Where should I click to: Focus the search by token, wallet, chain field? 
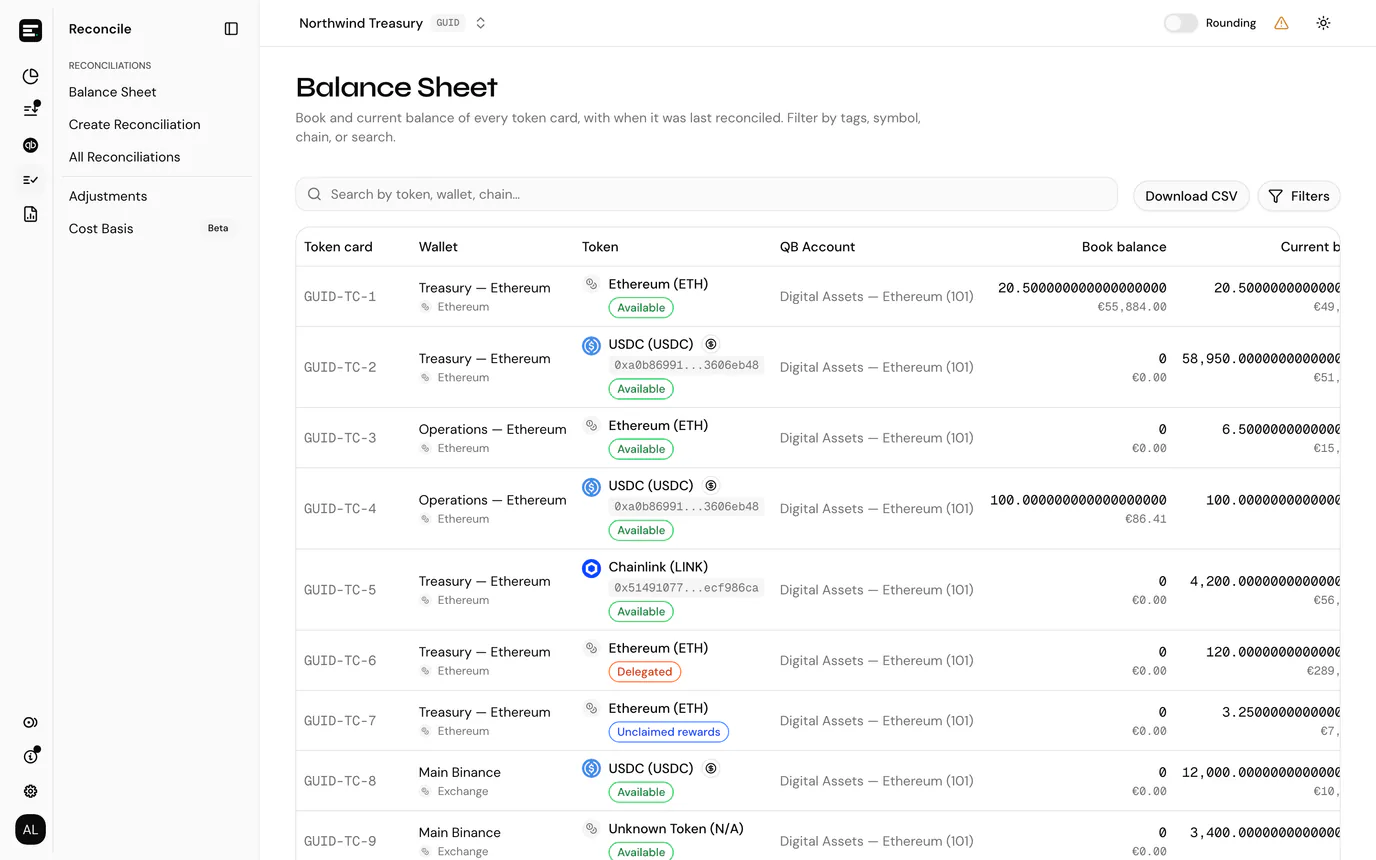pyautogui.click(x=706, y=194)
